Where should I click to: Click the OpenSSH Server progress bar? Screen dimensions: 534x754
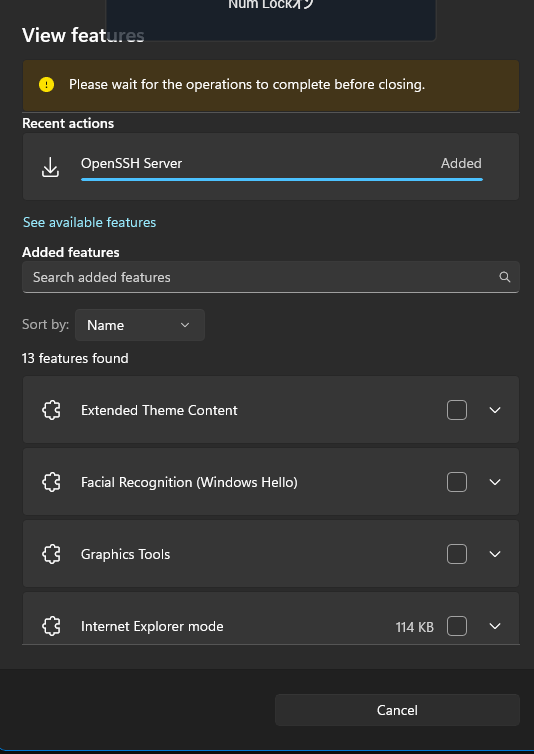coord(282,179)
